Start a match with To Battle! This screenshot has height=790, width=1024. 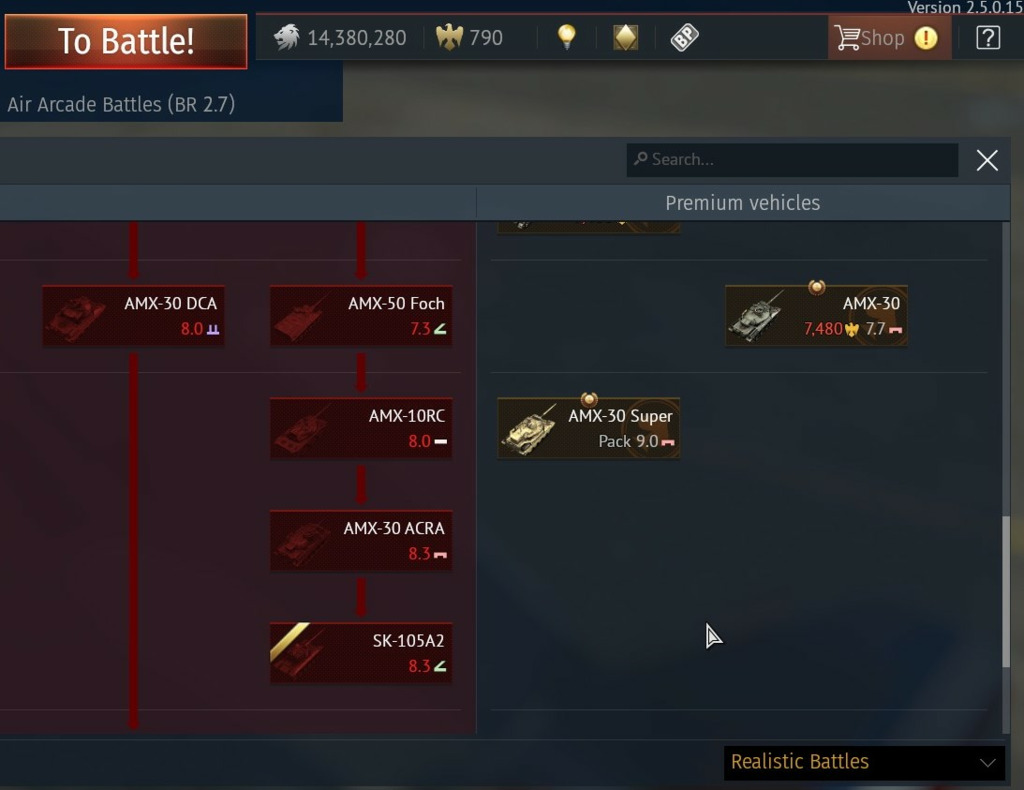click(126, 41)
